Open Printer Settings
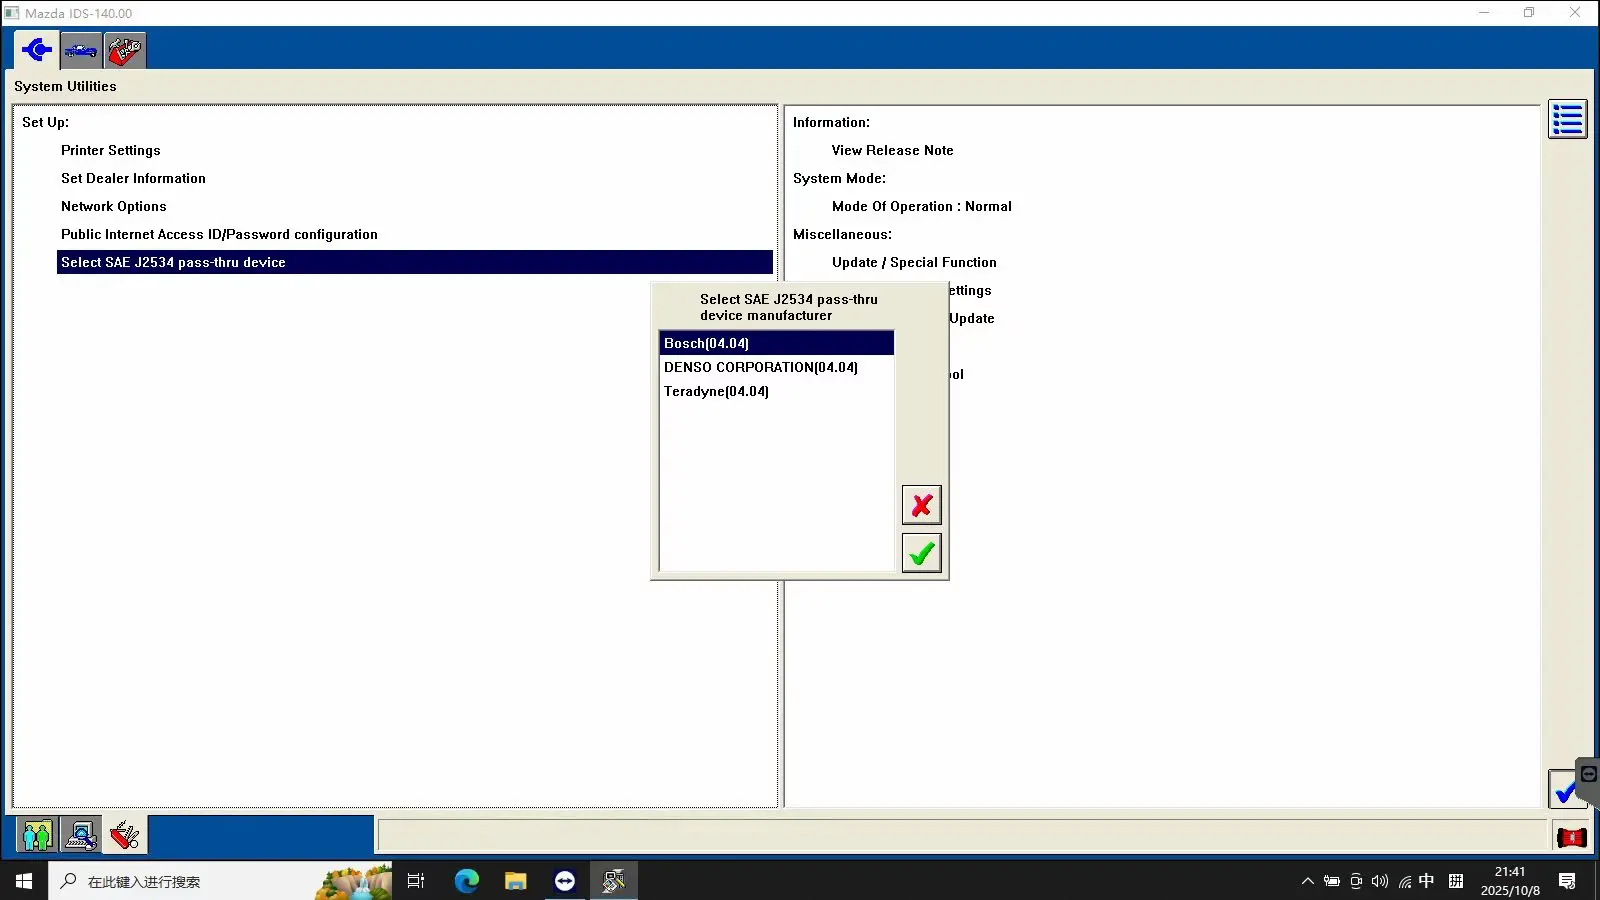The width and height of the screenshot is (1600, 900). click(x=110, y=150)
